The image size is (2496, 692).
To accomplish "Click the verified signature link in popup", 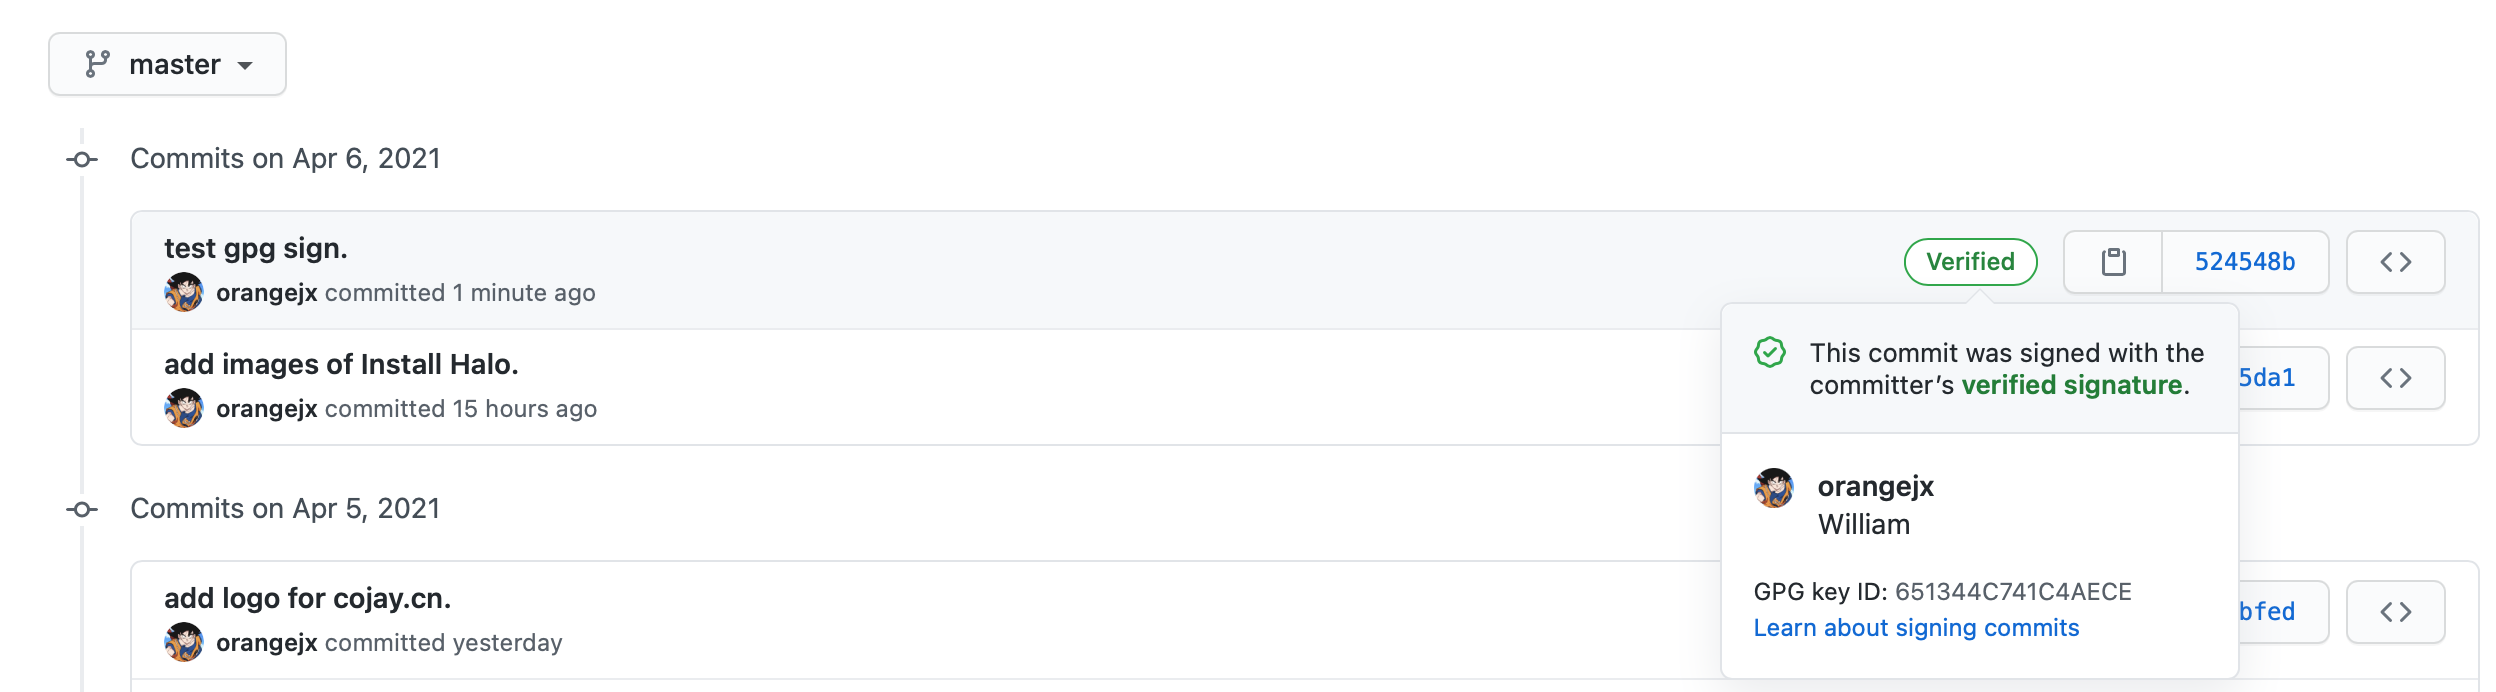I will point(2072,385).
